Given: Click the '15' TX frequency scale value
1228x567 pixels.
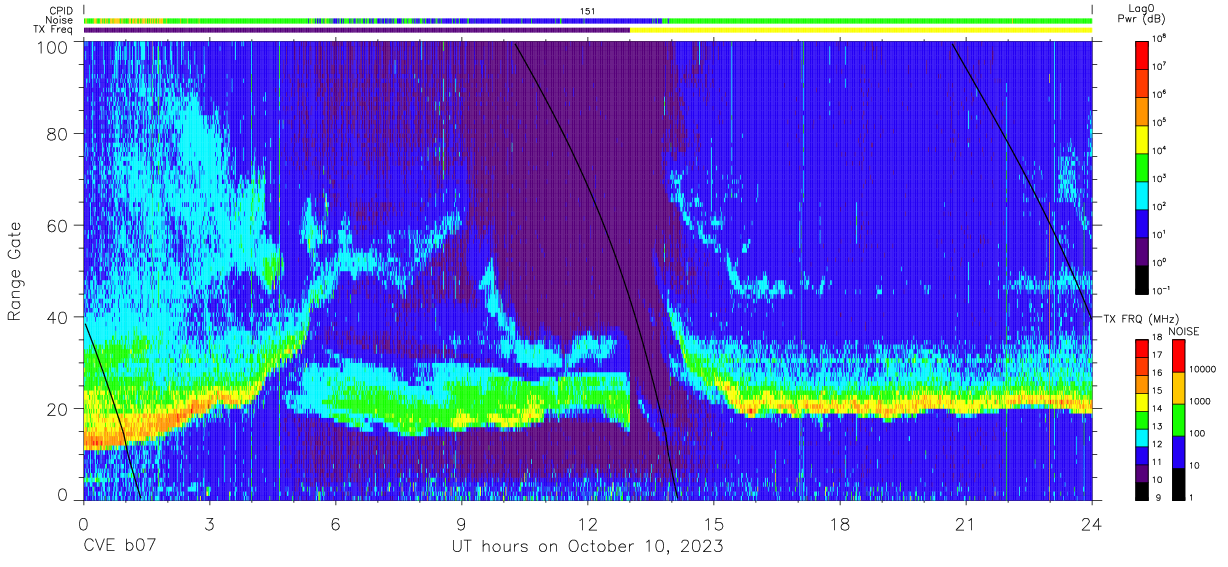Looking at the screenshot, I should pos(1156,393).
